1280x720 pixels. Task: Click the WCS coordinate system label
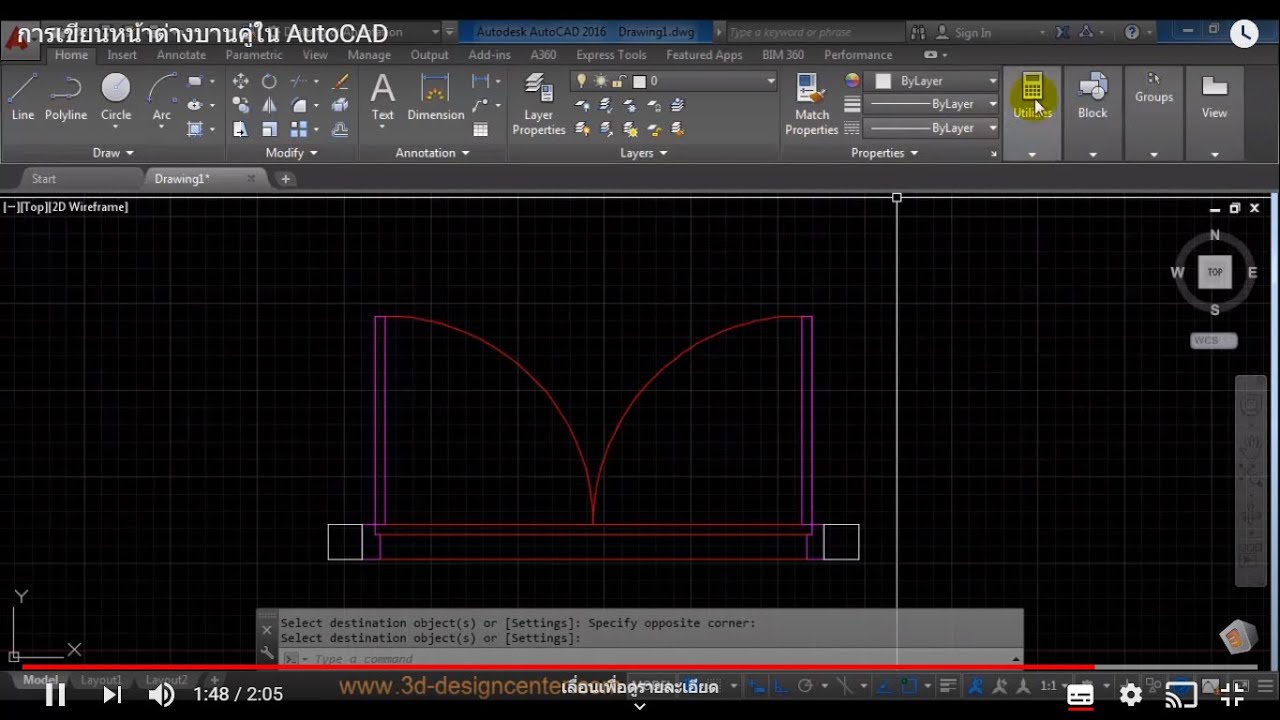pos(1214,340)
